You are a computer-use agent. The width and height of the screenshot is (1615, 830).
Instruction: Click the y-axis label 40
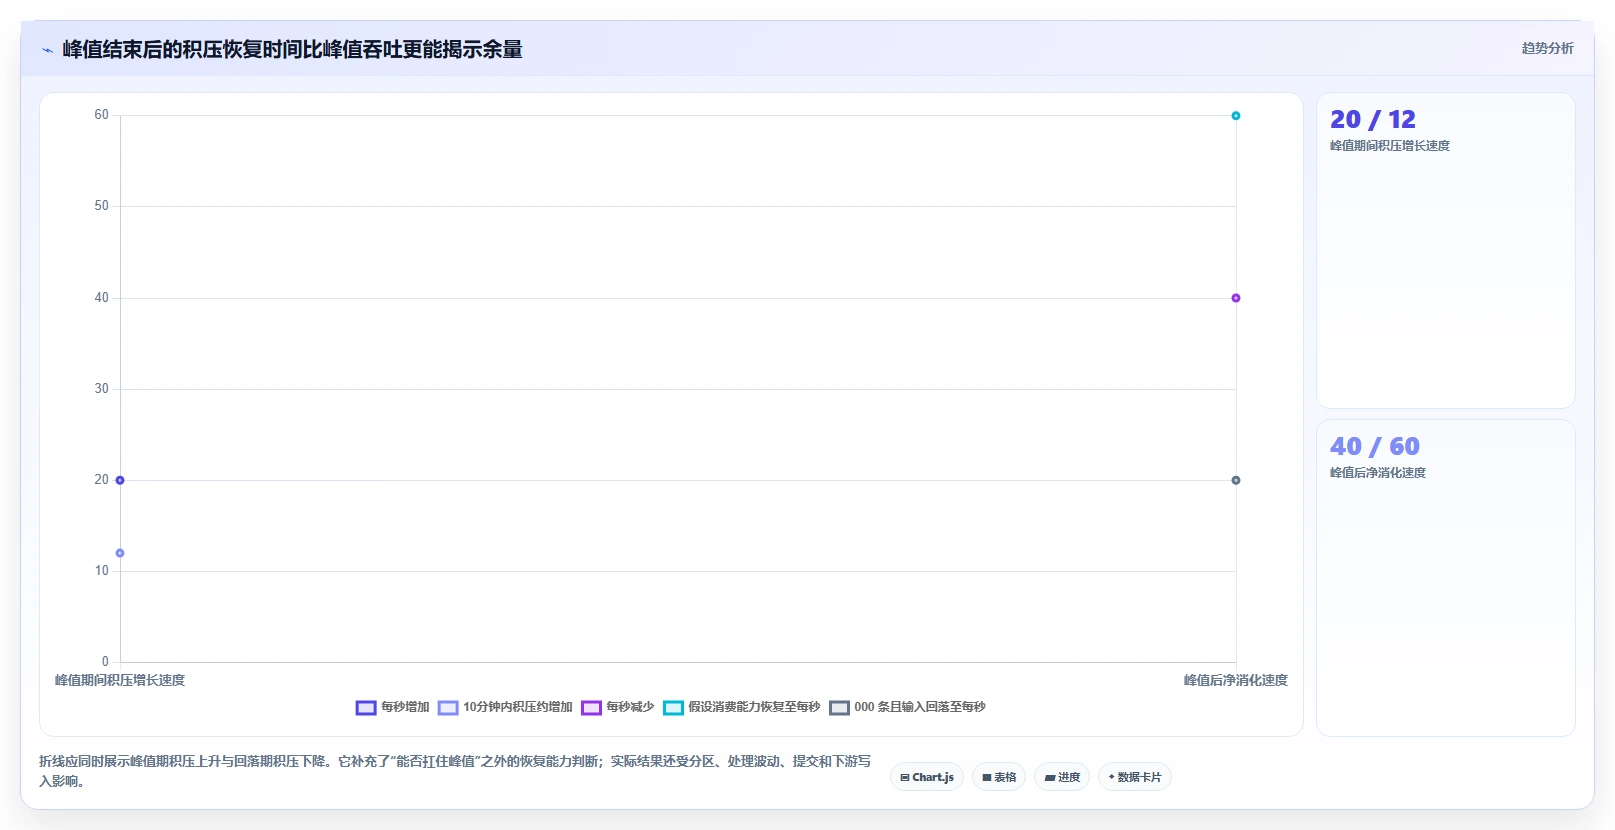102,298
